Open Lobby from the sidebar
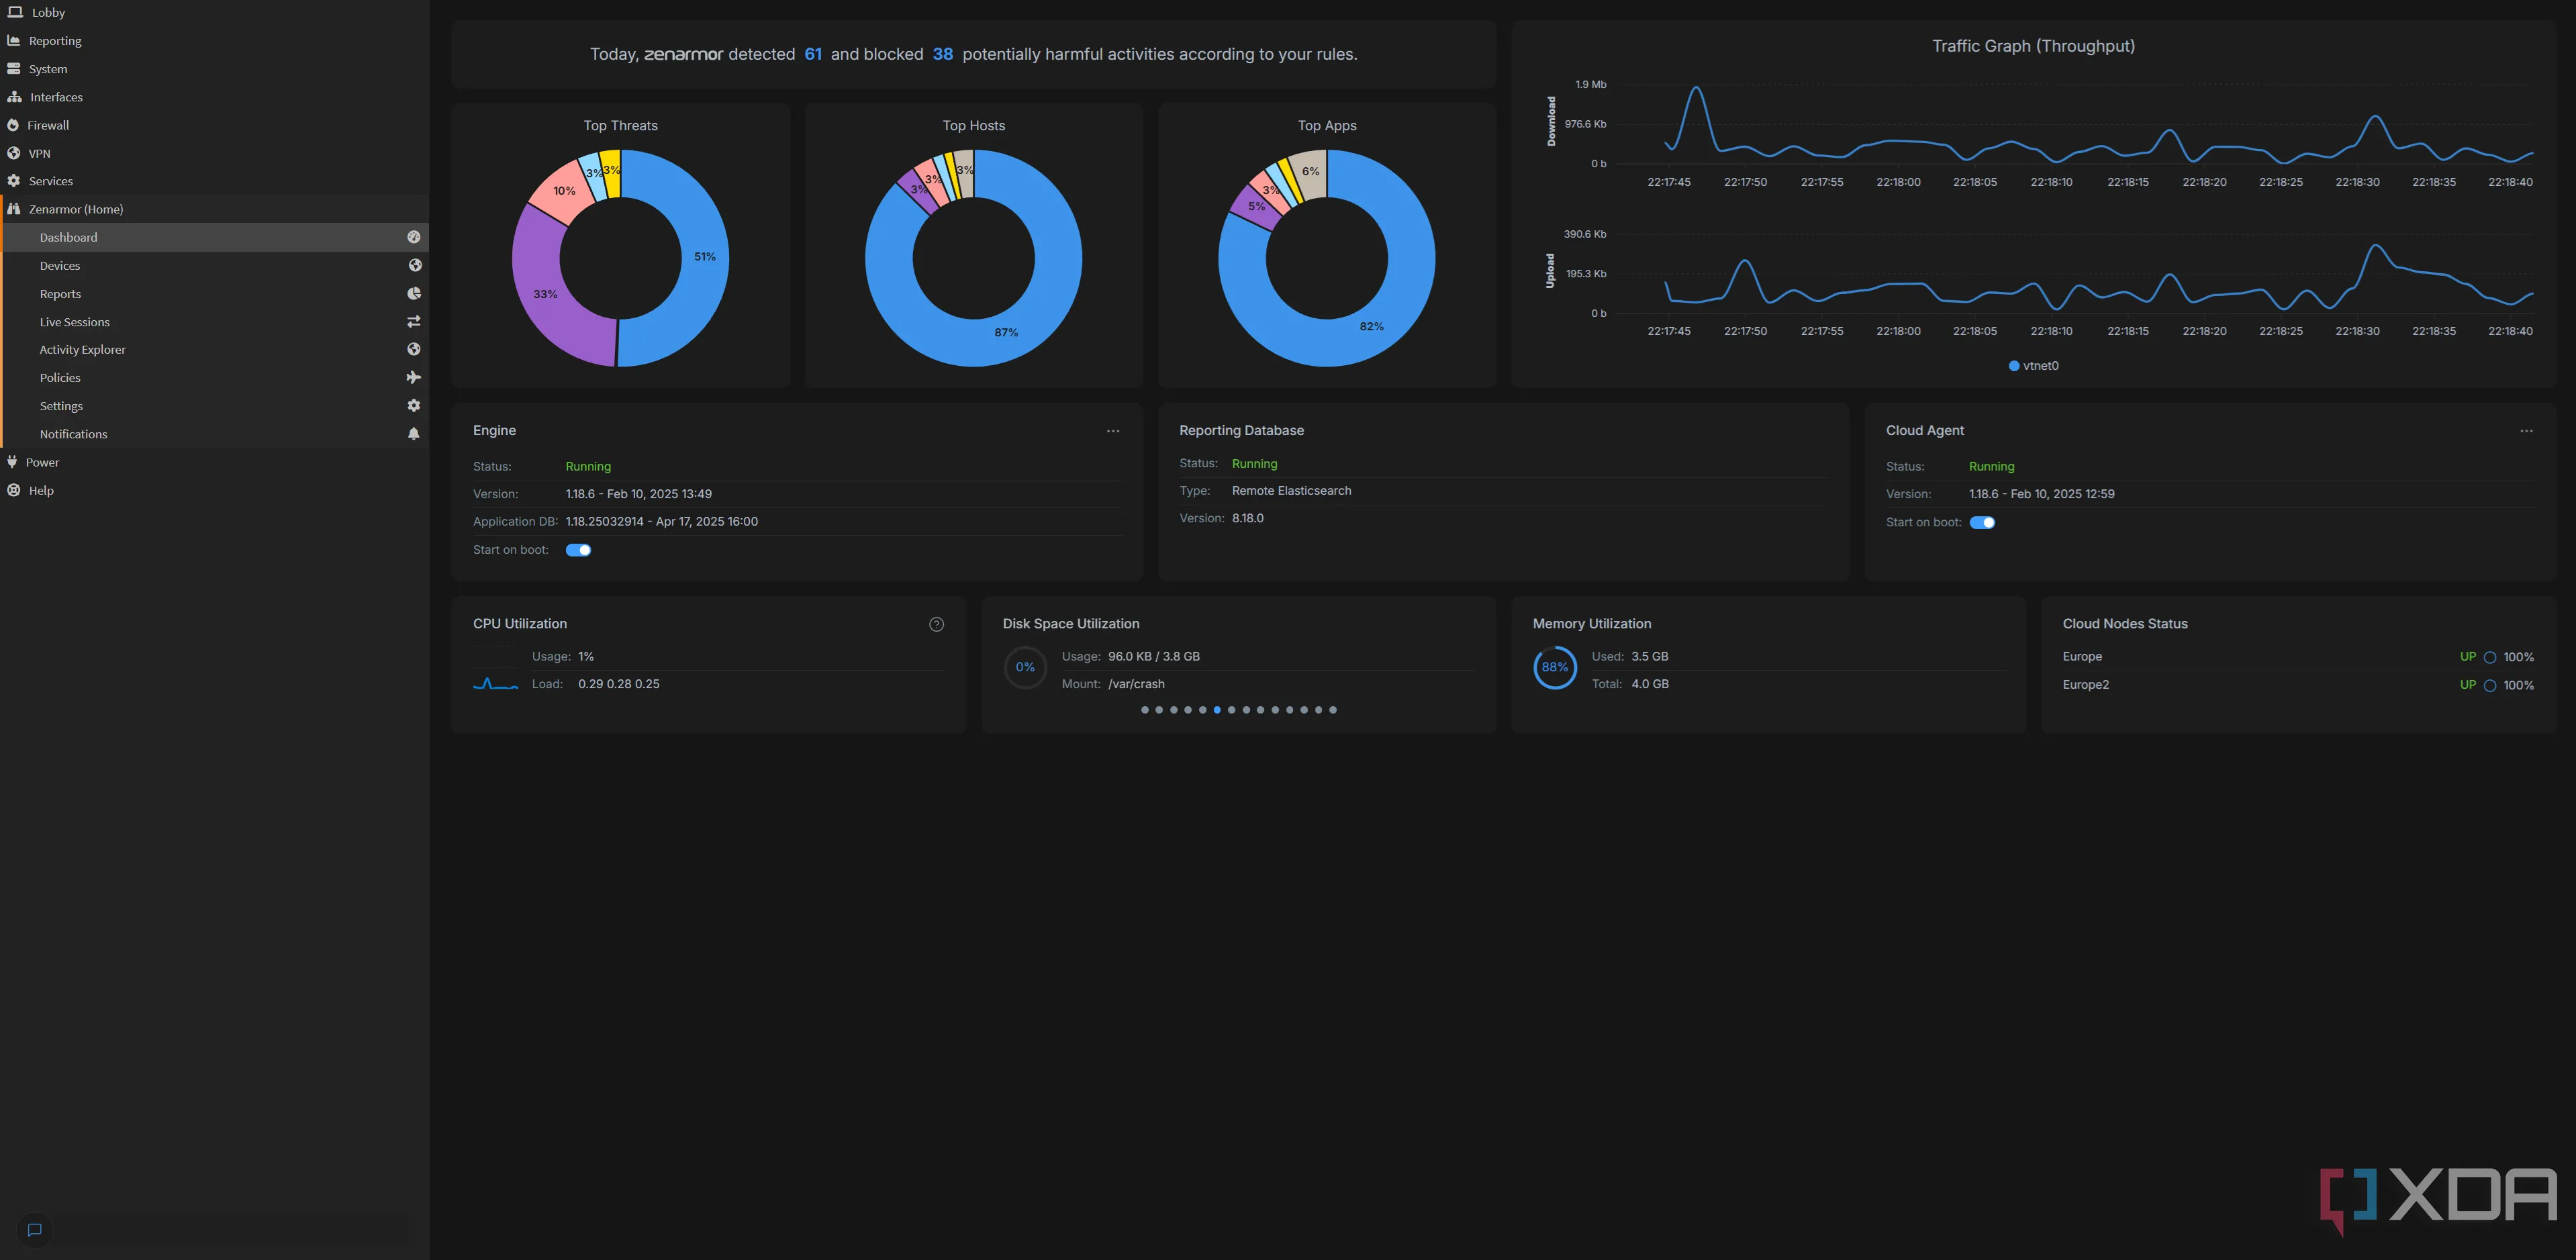Viewport: 2576px width, 1260px height. (x=214, y=12)
